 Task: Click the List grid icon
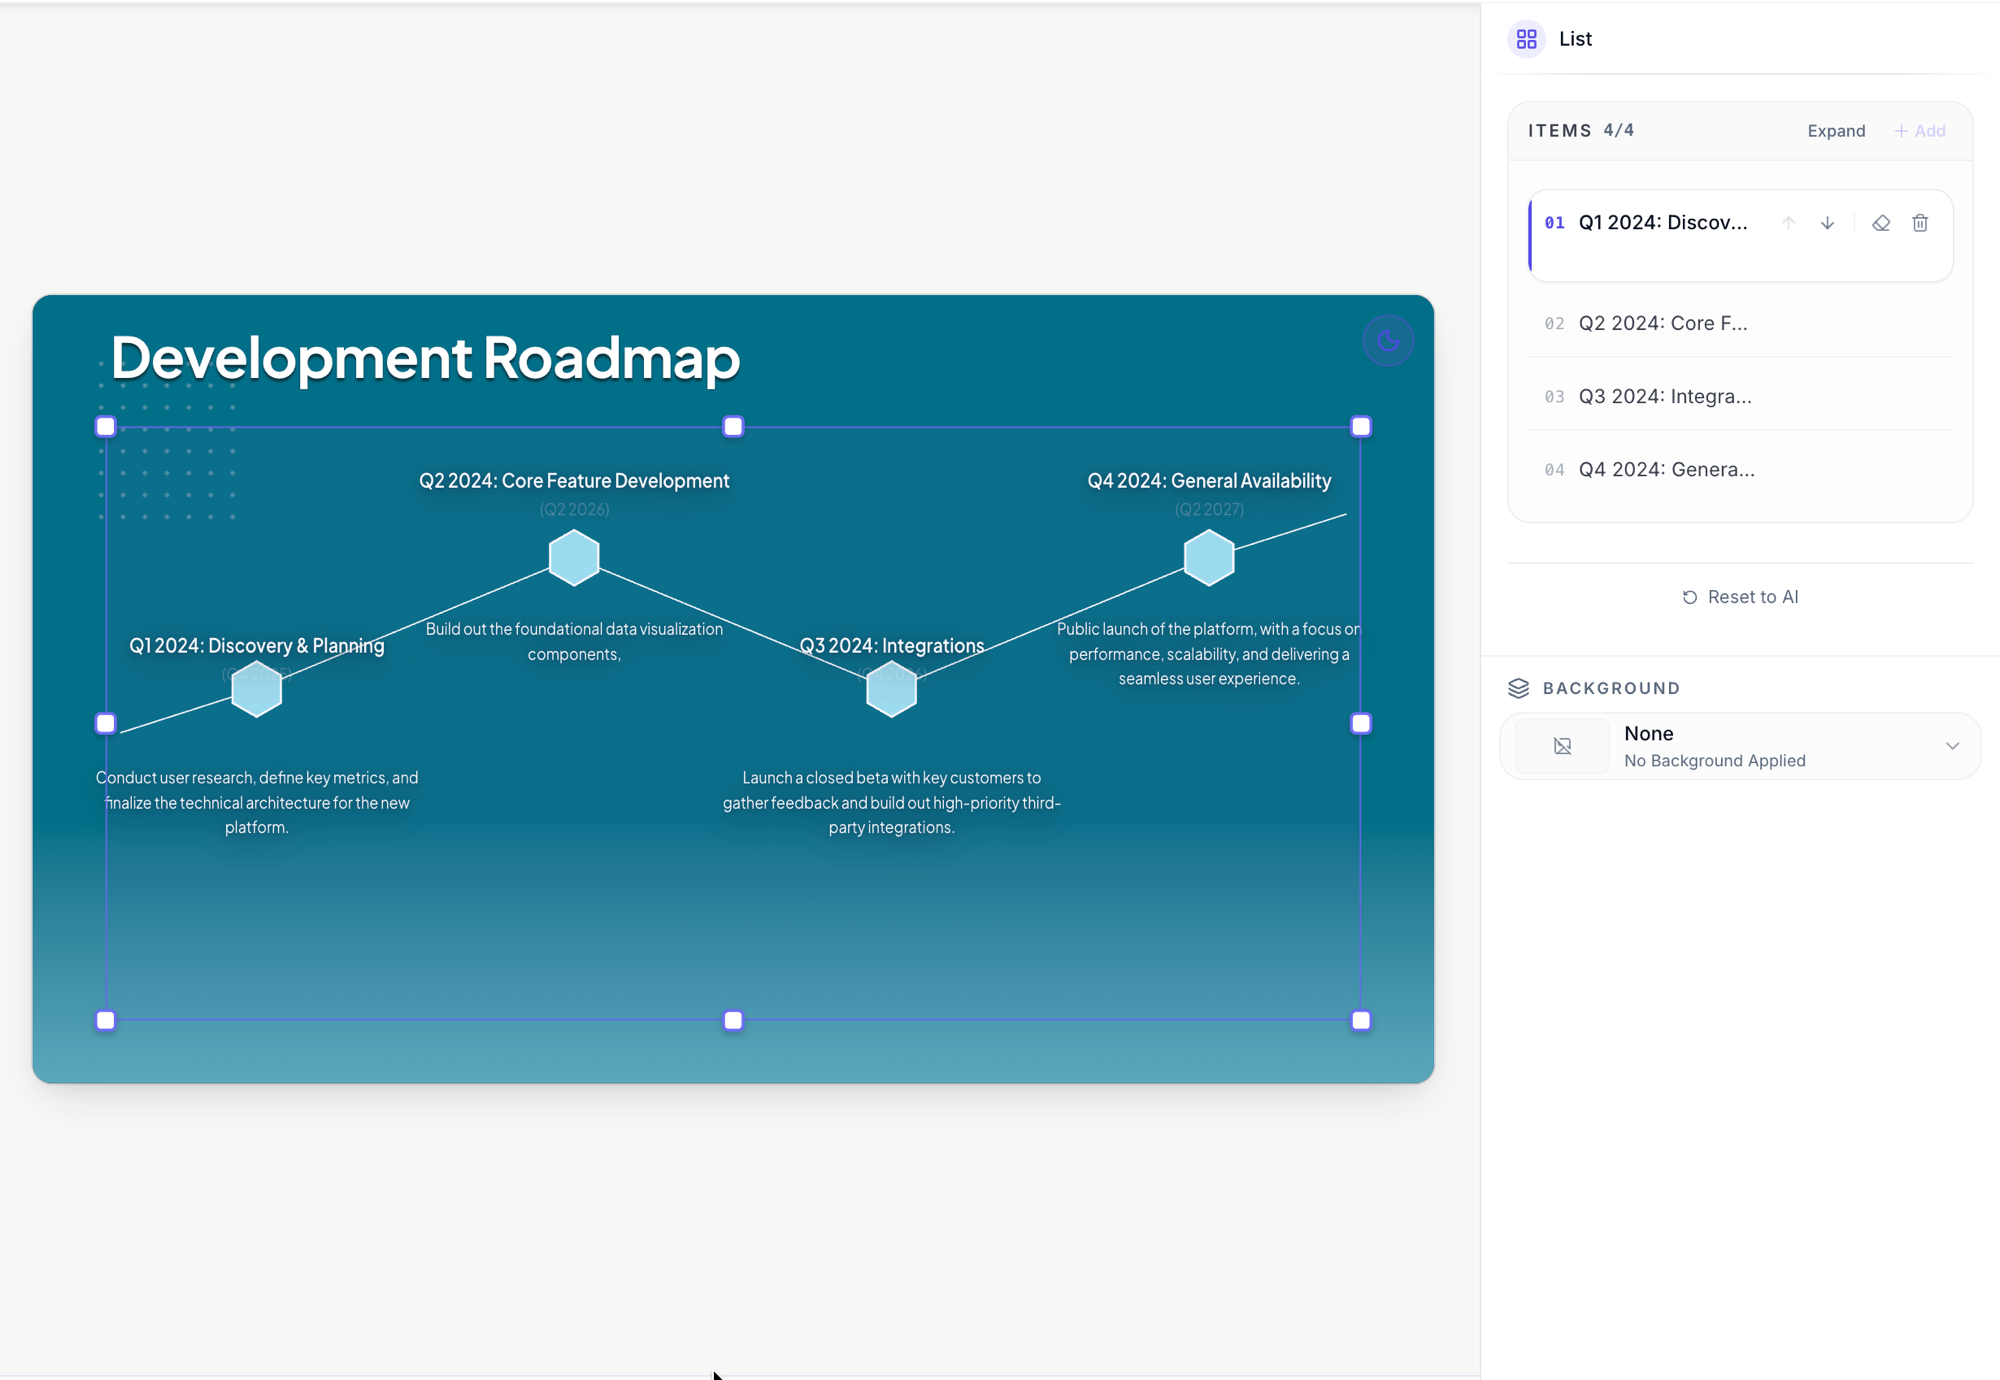click(1526, 39)
